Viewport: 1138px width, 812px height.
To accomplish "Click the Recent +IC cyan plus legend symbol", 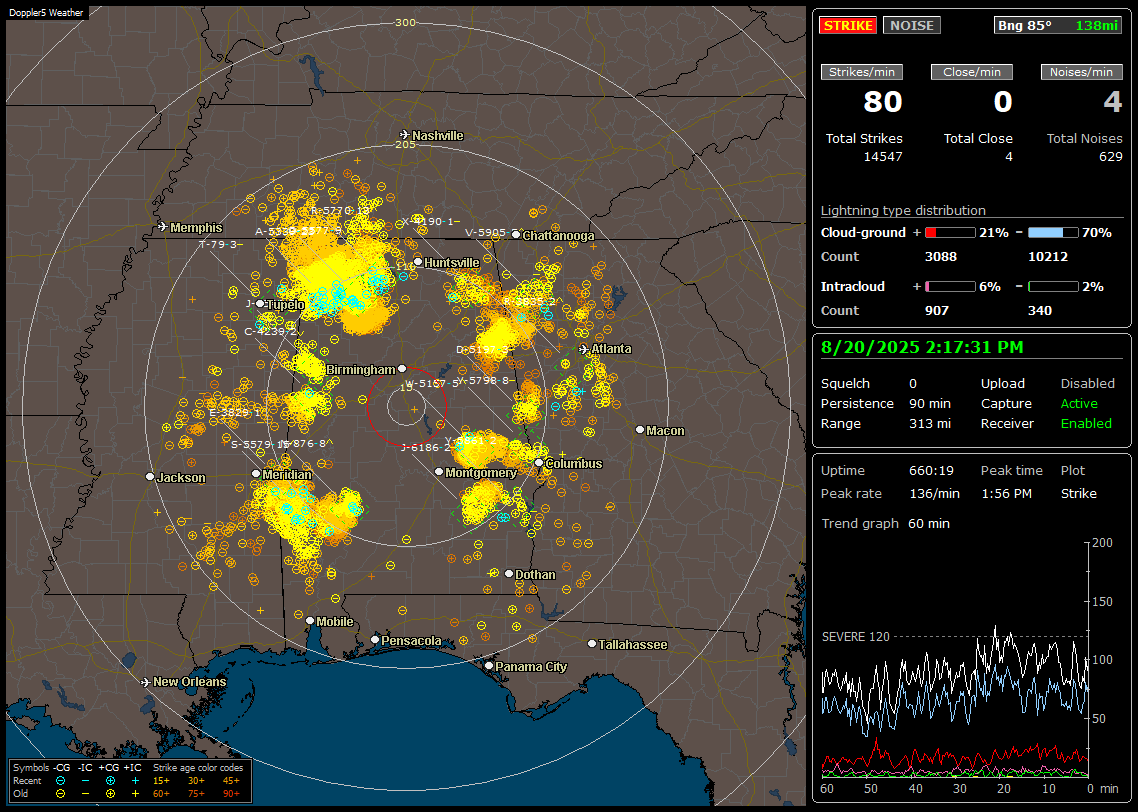I will (135, 781).
